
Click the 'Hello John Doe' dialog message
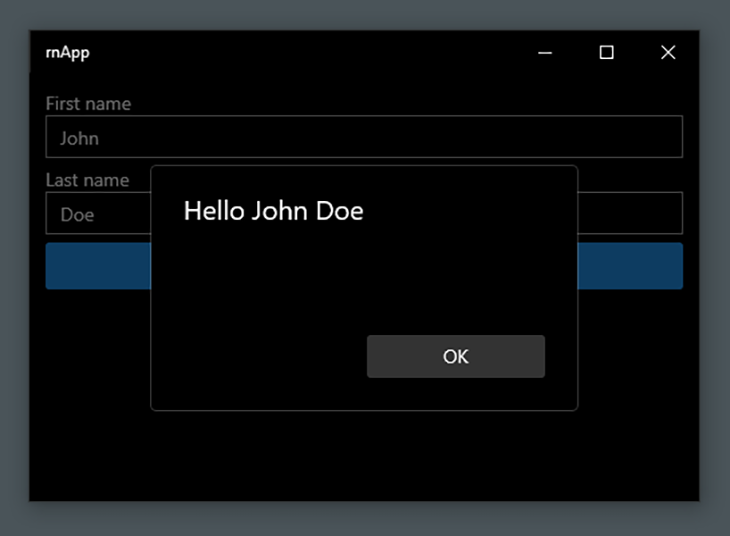273,211
